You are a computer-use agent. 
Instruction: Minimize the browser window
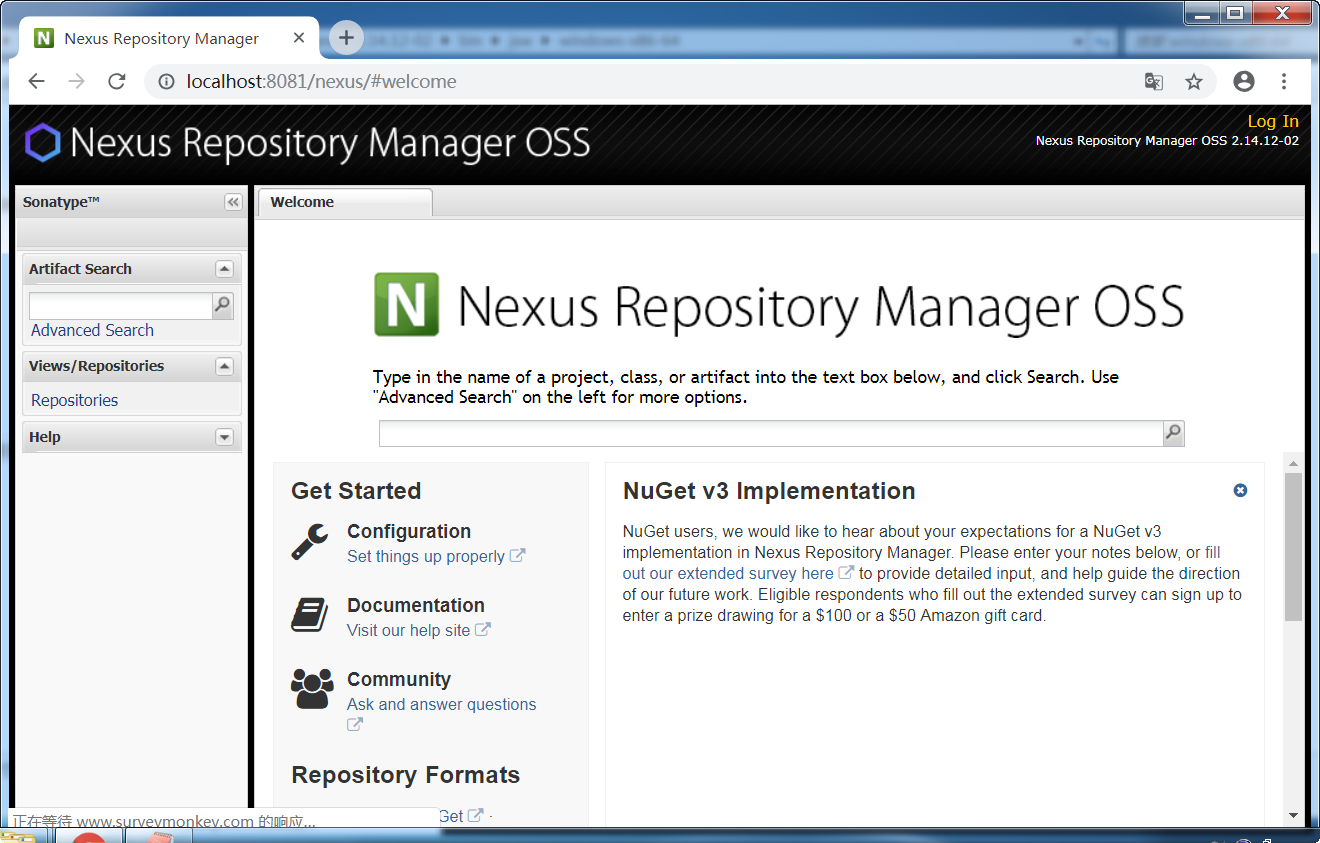coord(1202,13)
